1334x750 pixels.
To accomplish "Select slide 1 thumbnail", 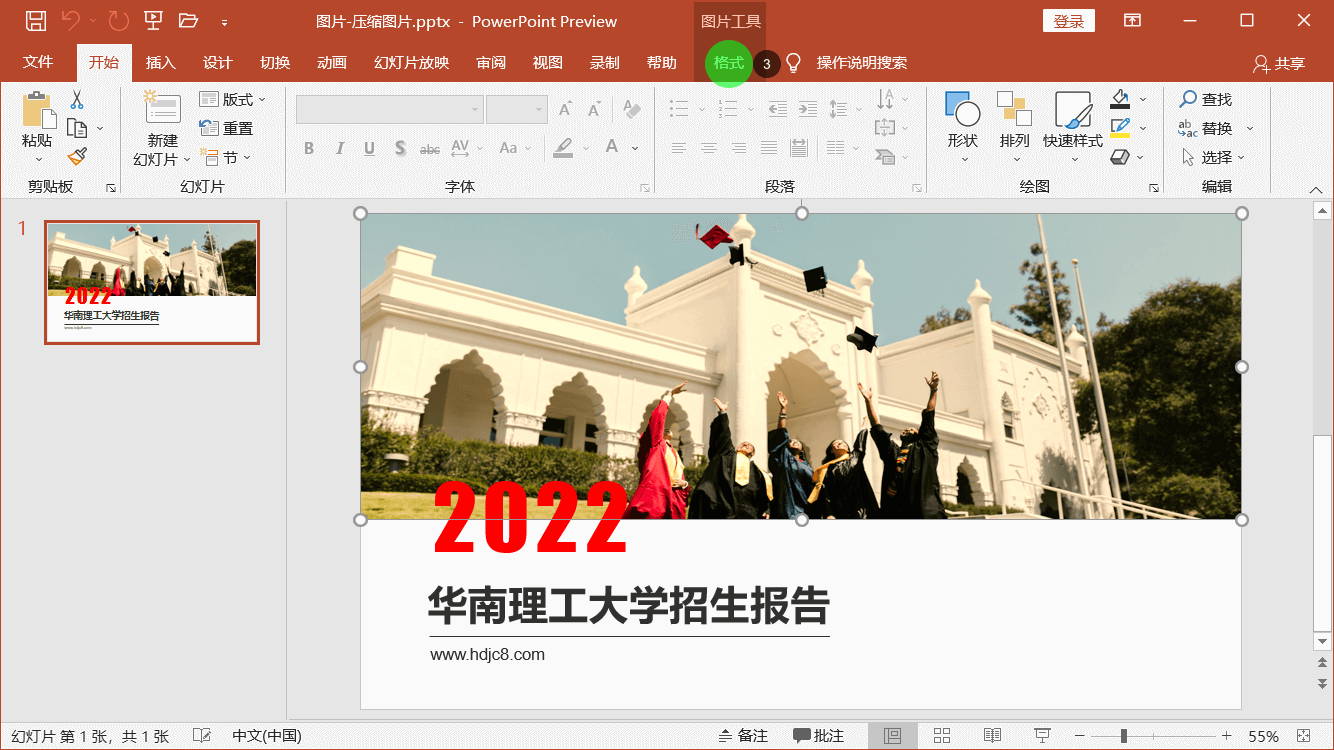I will coord(152,282).
